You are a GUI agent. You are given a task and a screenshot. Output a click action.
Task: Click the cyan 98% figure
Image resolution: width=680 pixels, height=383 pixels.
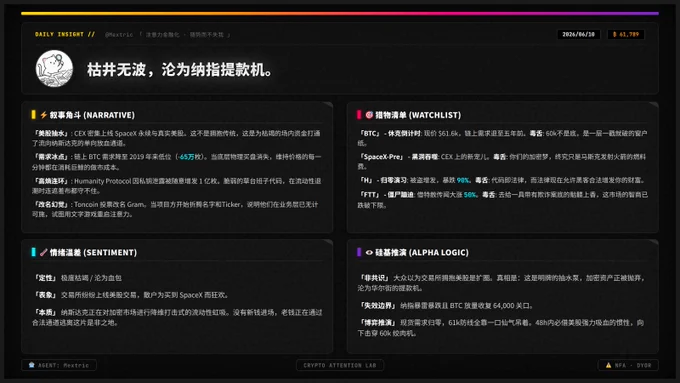(x=463, y=180)
